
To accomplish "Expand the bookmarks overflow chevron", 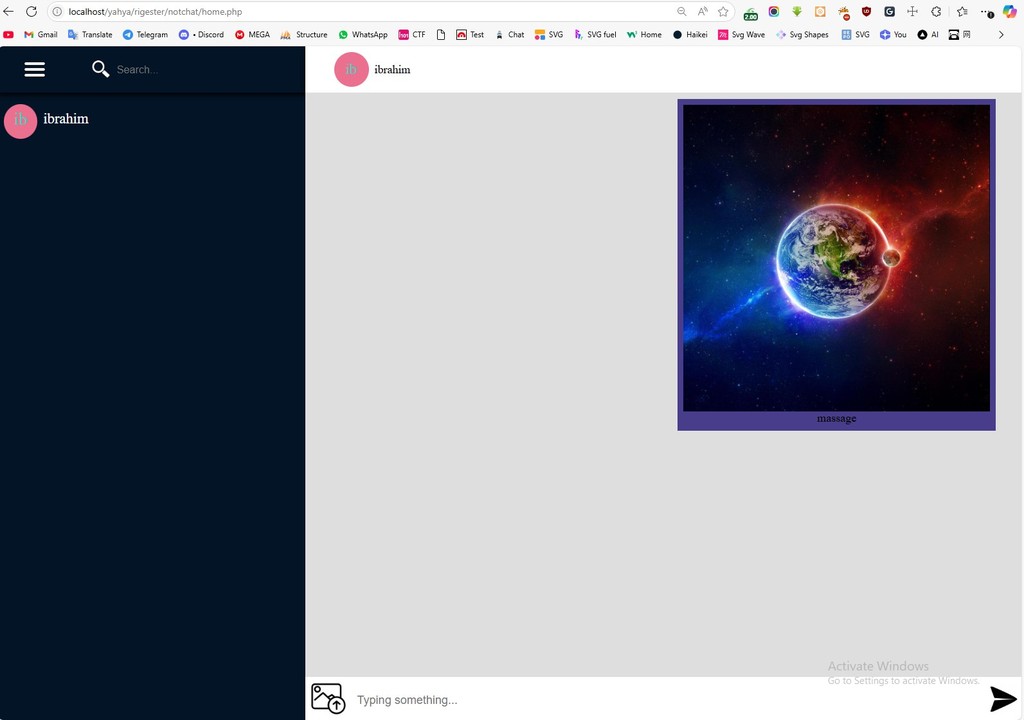I will pyautogui.click(x=1001, y=35).
